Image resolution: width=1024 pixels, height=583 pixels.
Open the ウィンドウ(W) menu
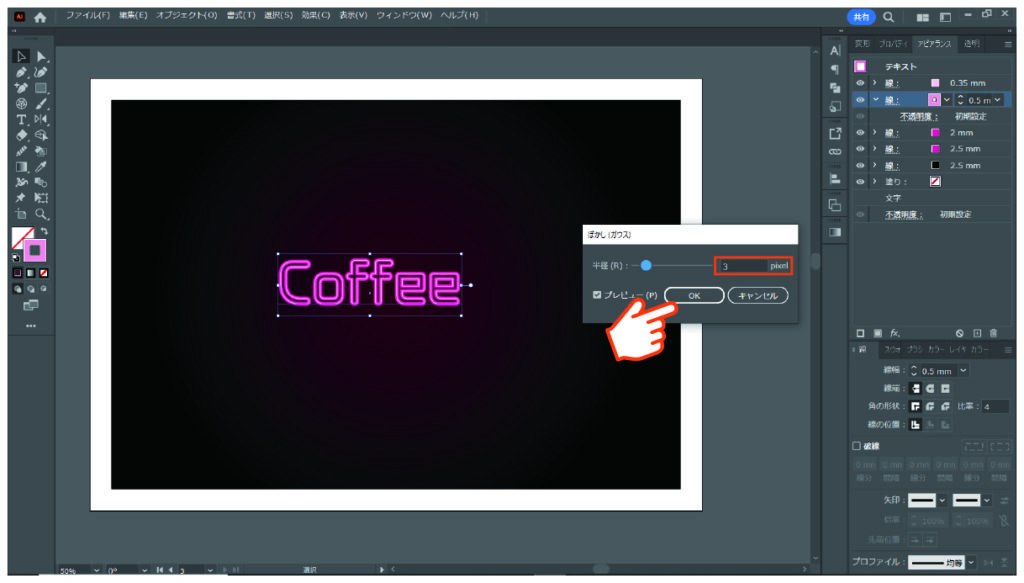tap(404, 15)
